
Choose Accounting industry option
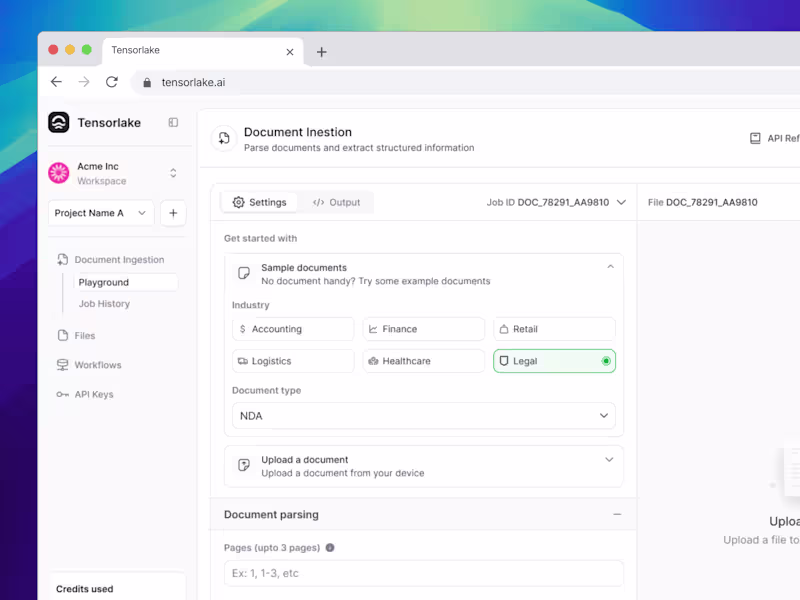tap(293, 329)
